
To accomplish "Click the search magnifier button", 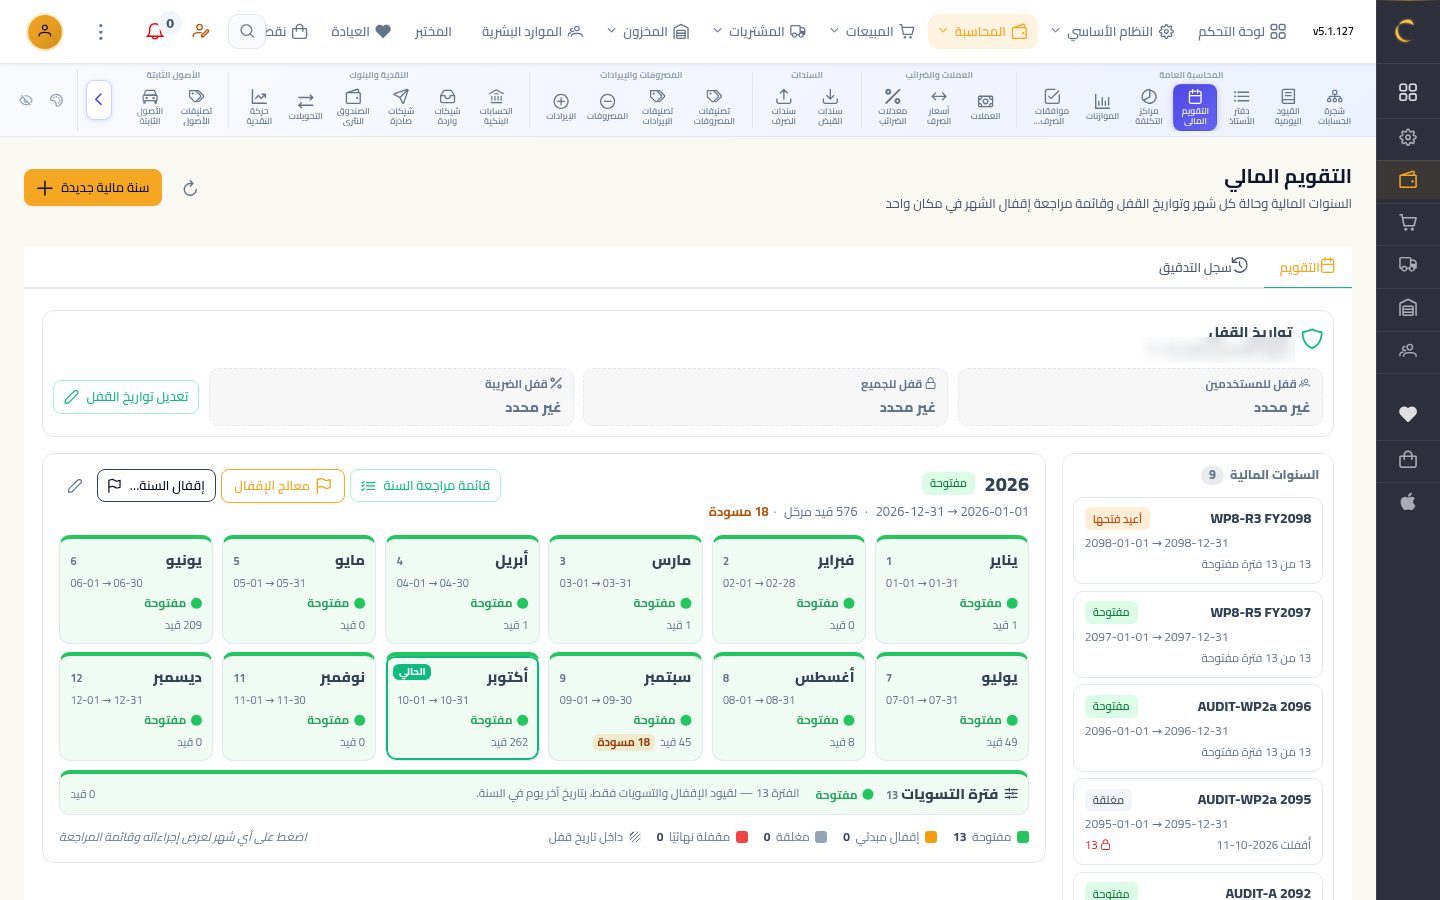I will (x=247, y=32).
